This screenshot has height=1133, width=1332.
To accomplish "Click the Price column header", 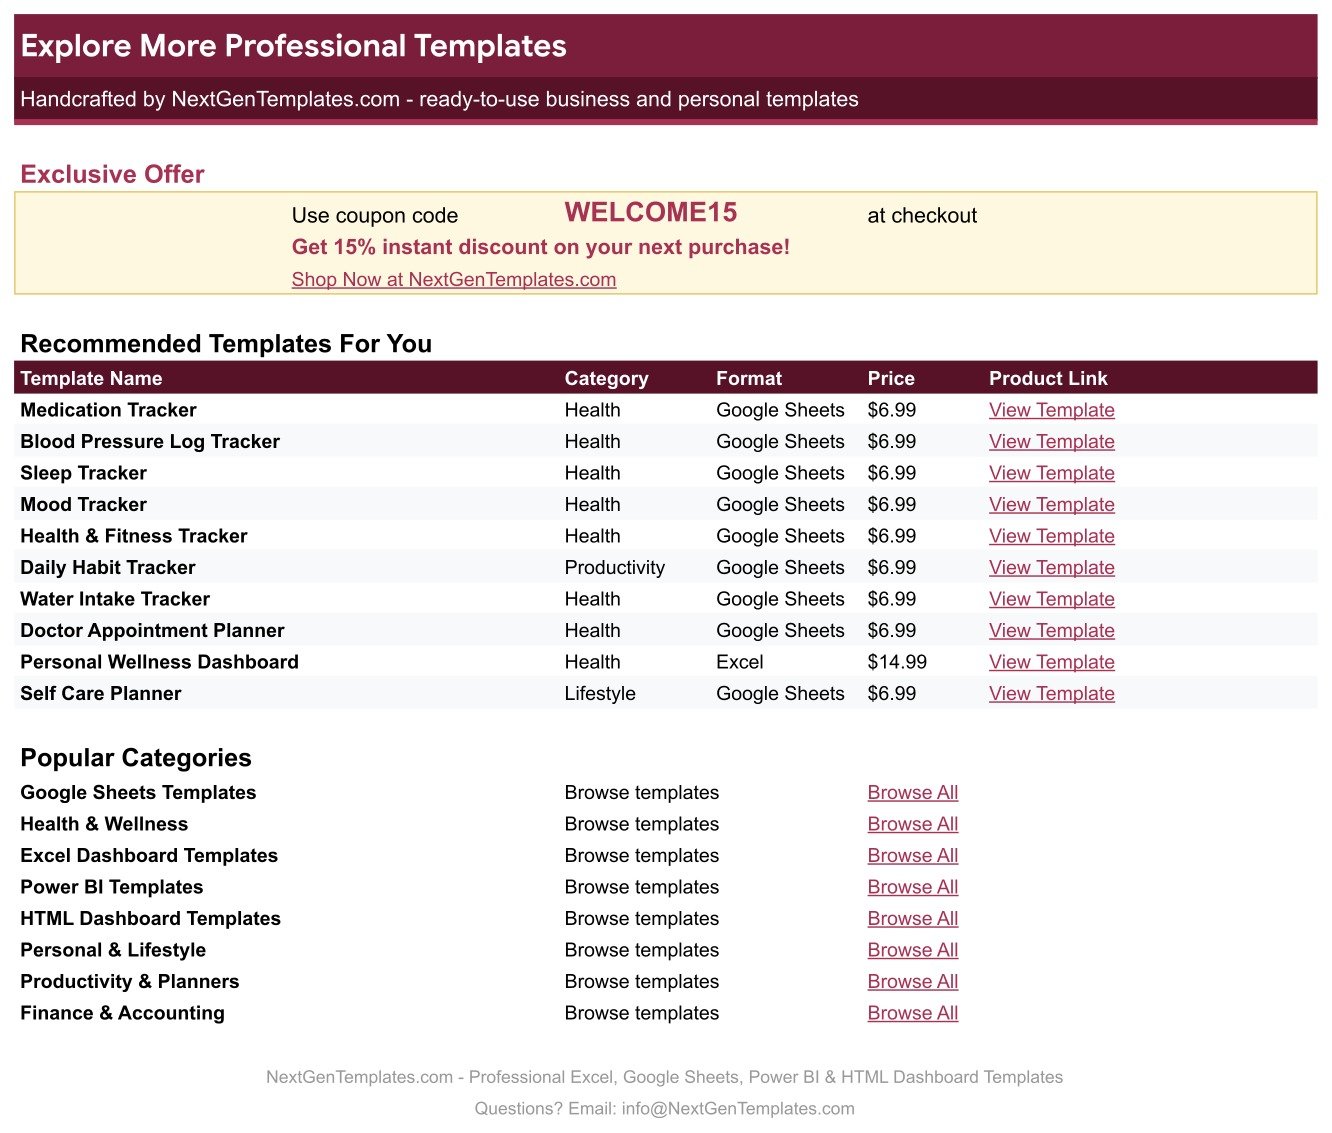I will [891, 378].
